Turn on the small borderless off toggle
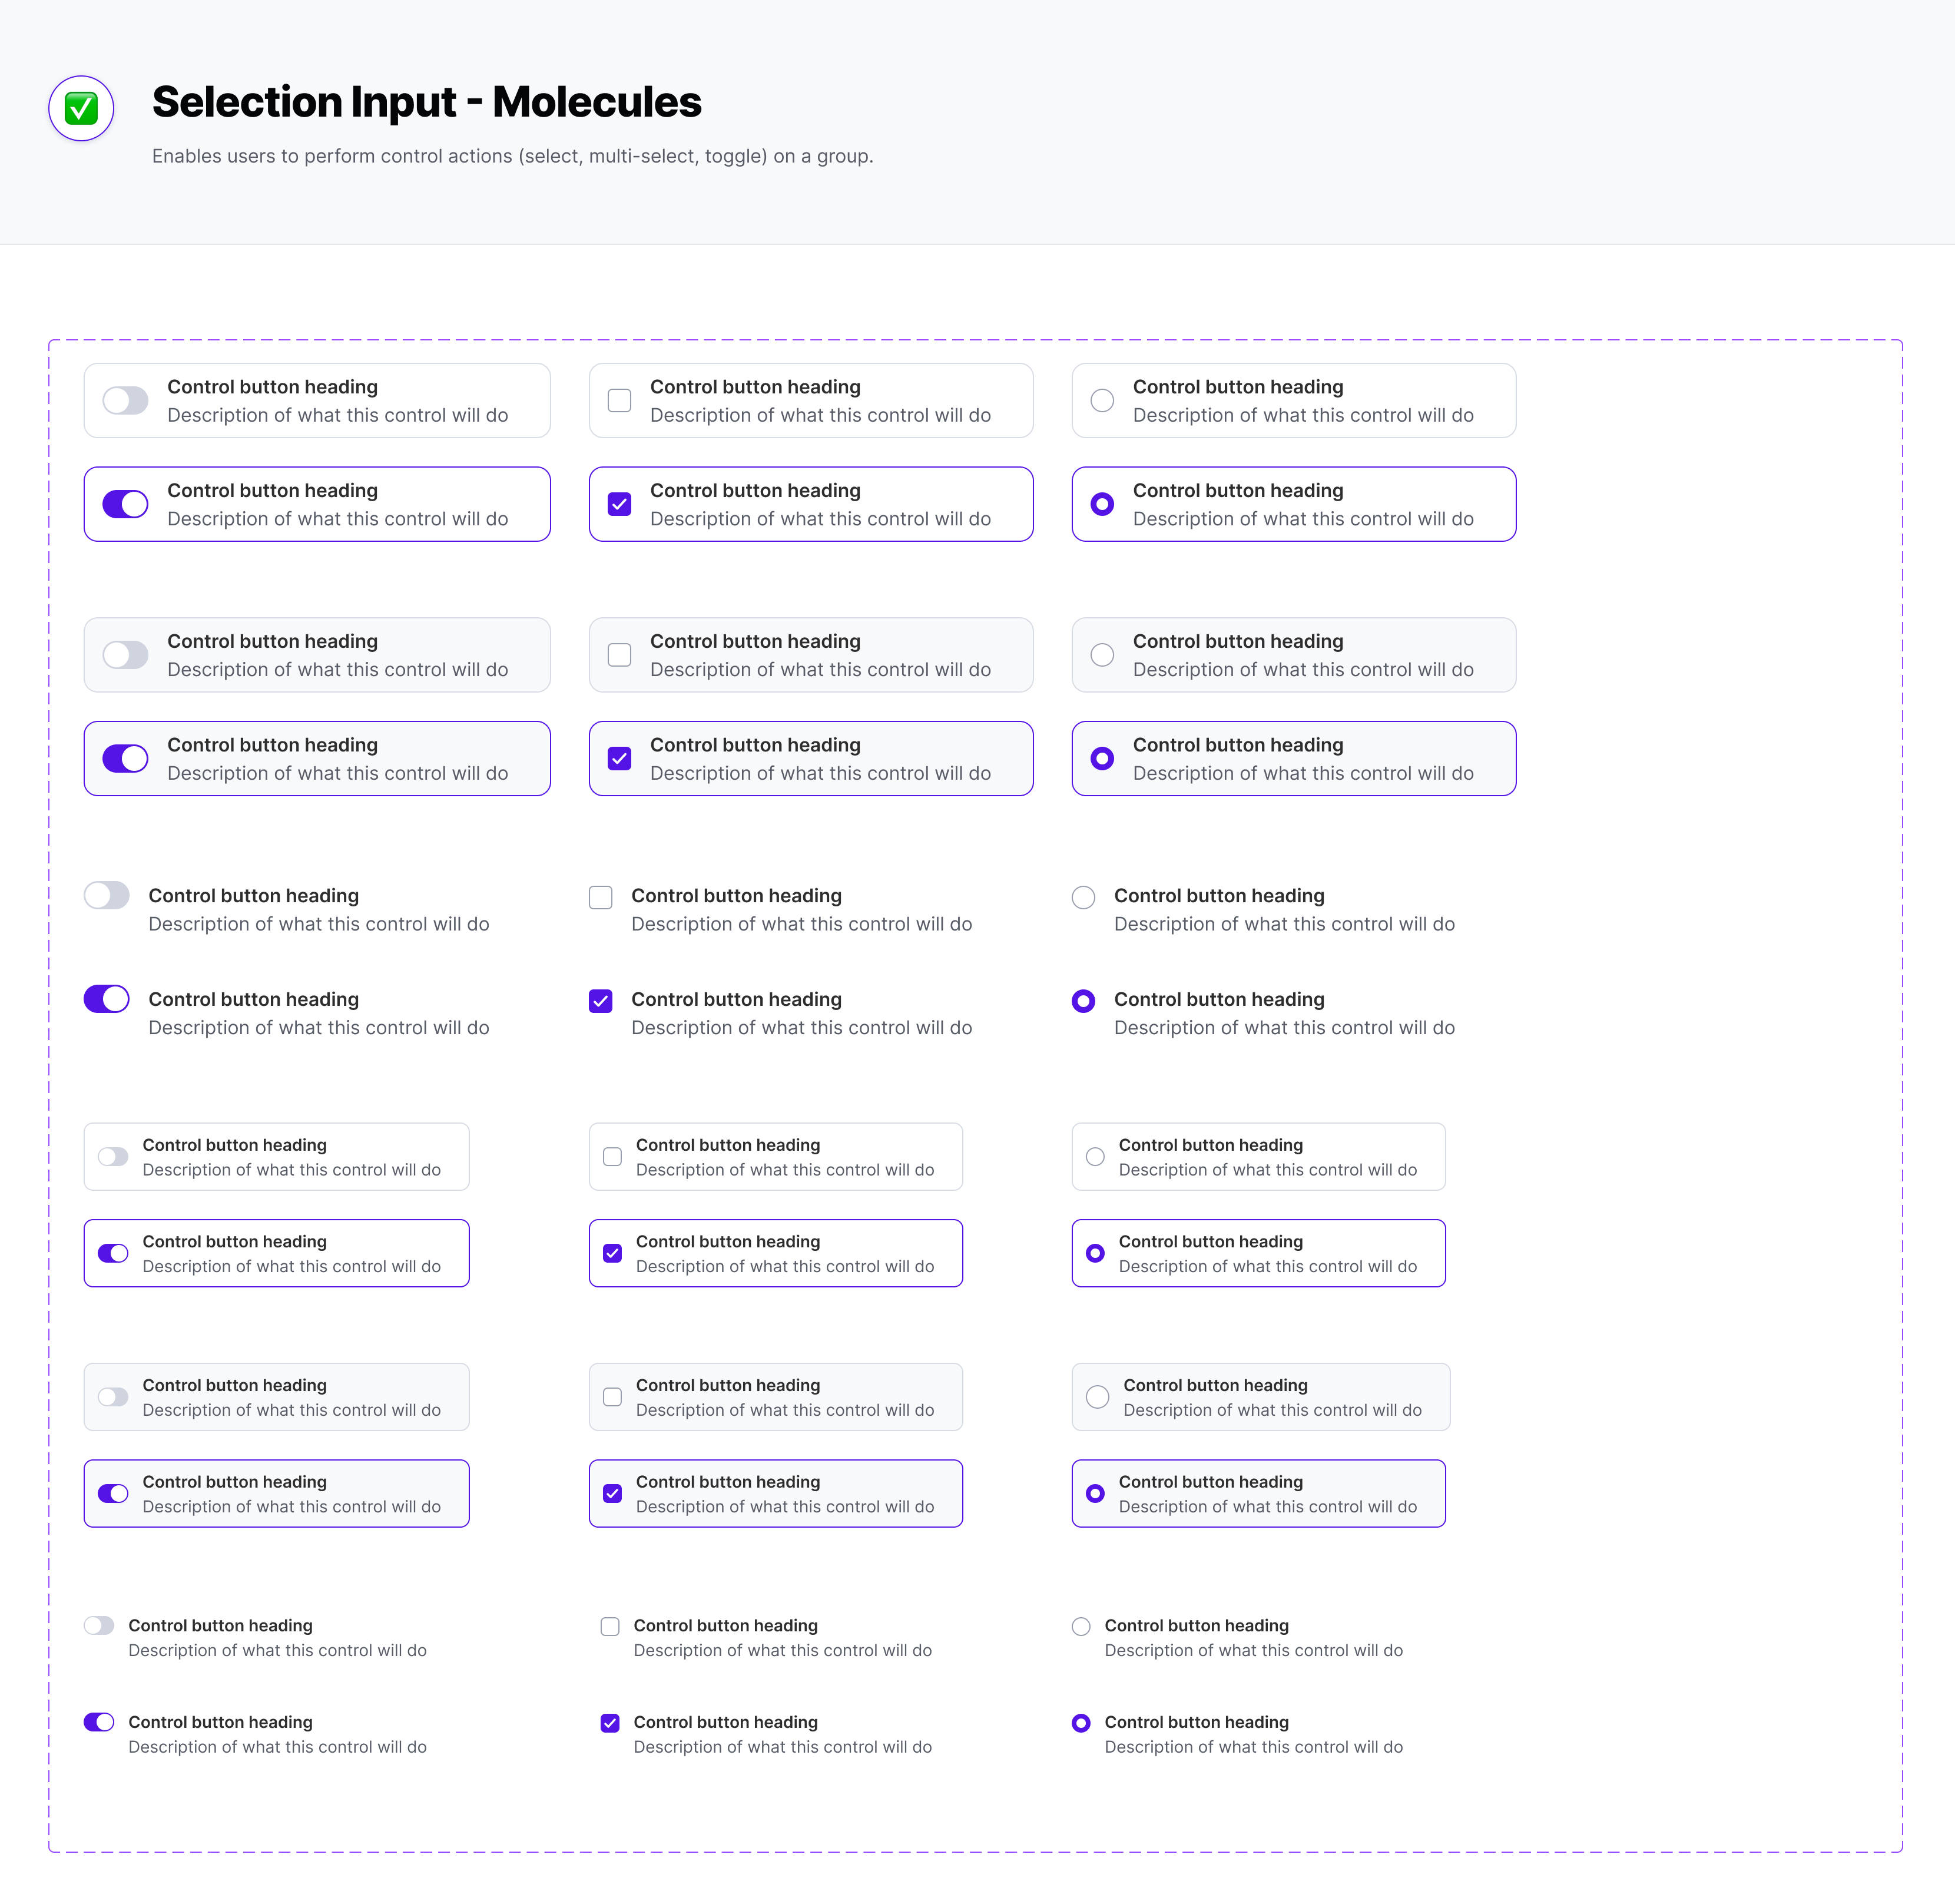Viewport: 1955px width, 1904px height. (99, 1626)
